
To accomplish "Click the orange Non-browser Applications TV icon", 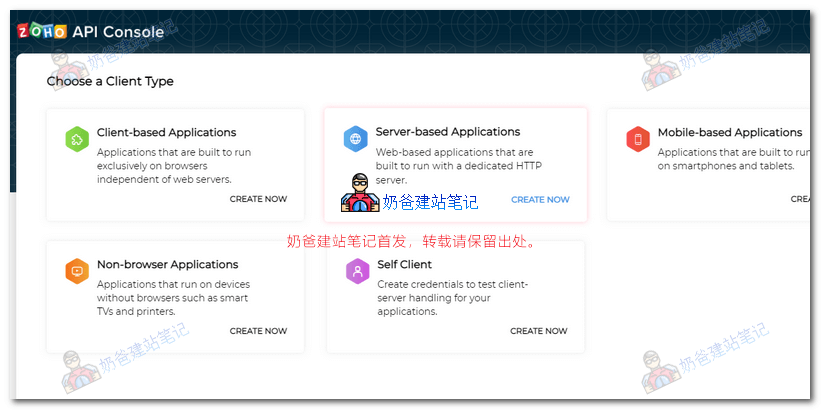I will coord(77,272).
